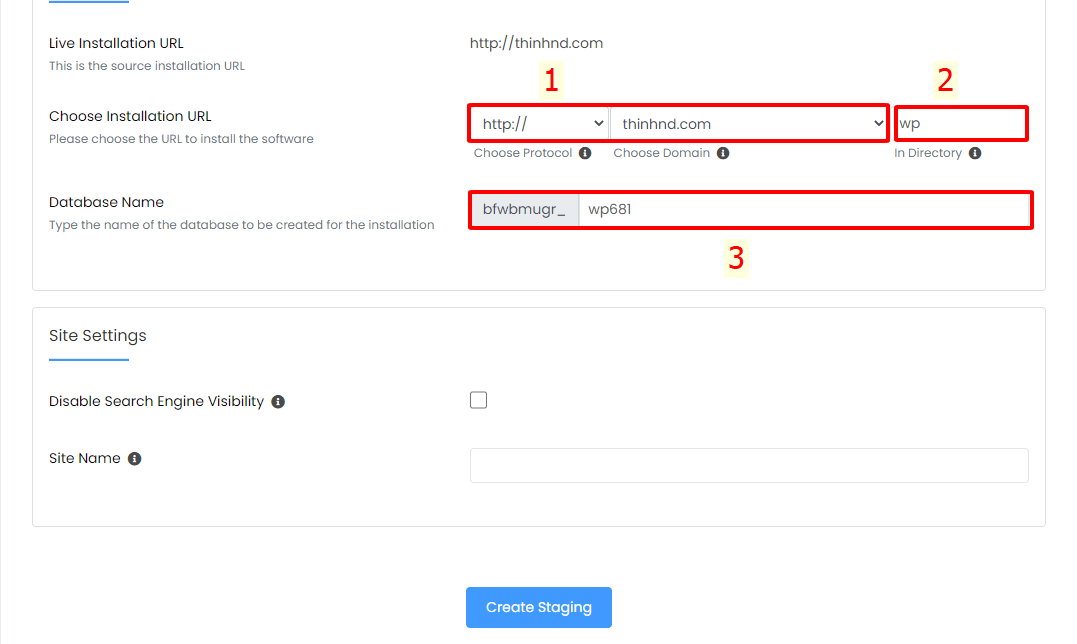
Task: Click the Site Name info icon
Action: click(x=135, y=459)
